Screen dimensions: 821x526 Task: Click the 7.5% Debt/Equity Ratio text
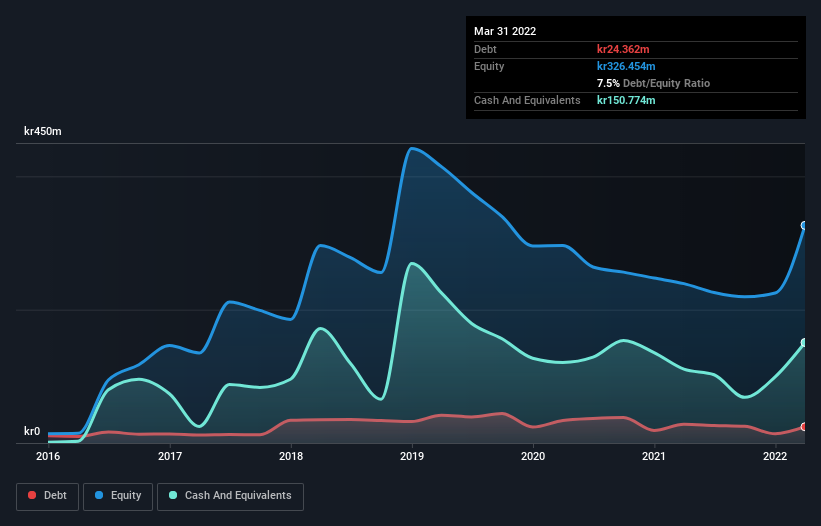[653, 83]
